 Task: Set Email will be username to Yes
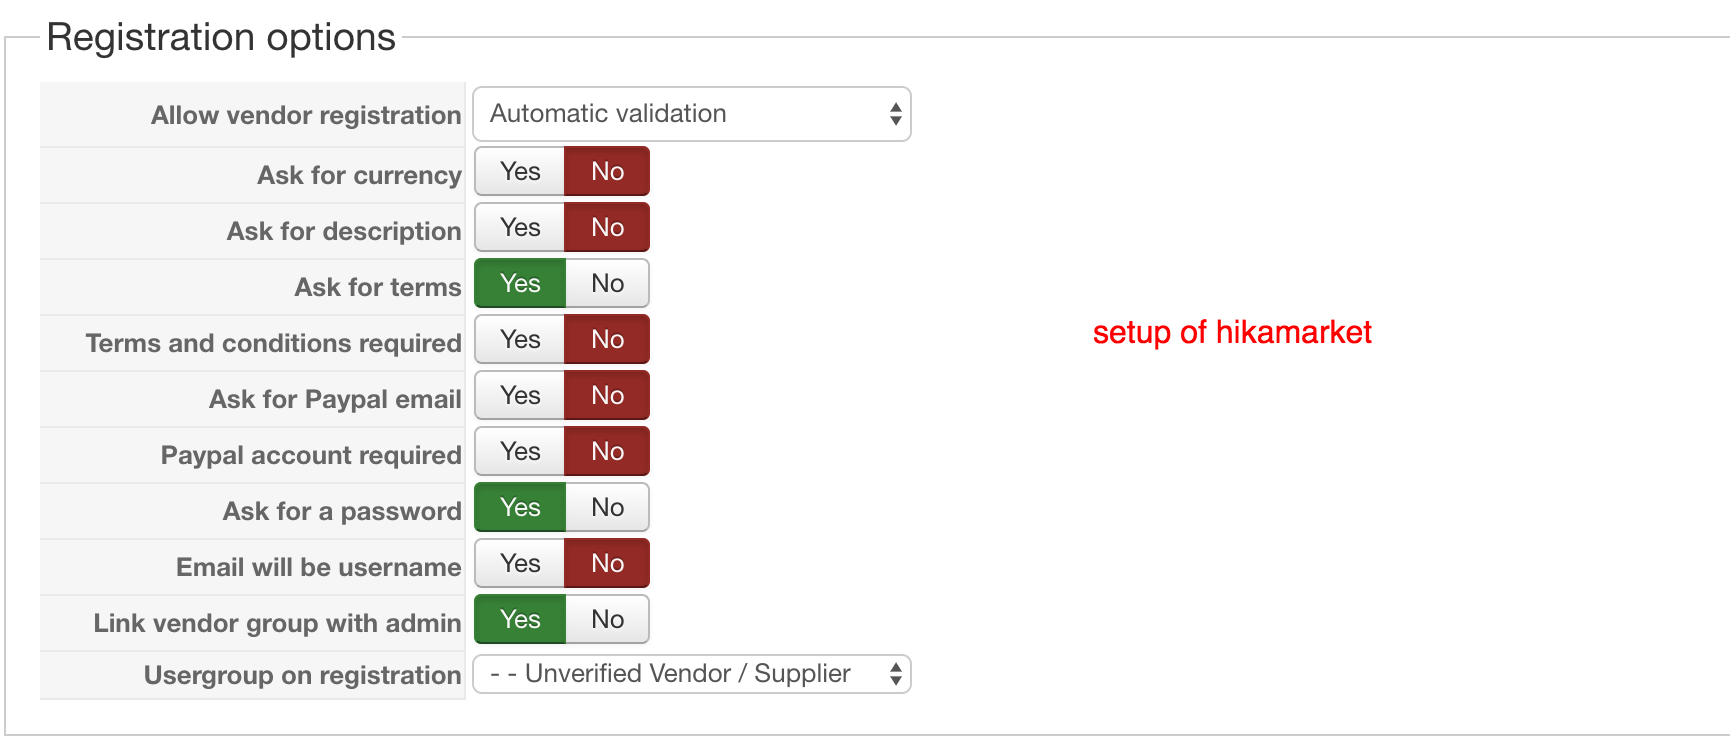(520, 564)
